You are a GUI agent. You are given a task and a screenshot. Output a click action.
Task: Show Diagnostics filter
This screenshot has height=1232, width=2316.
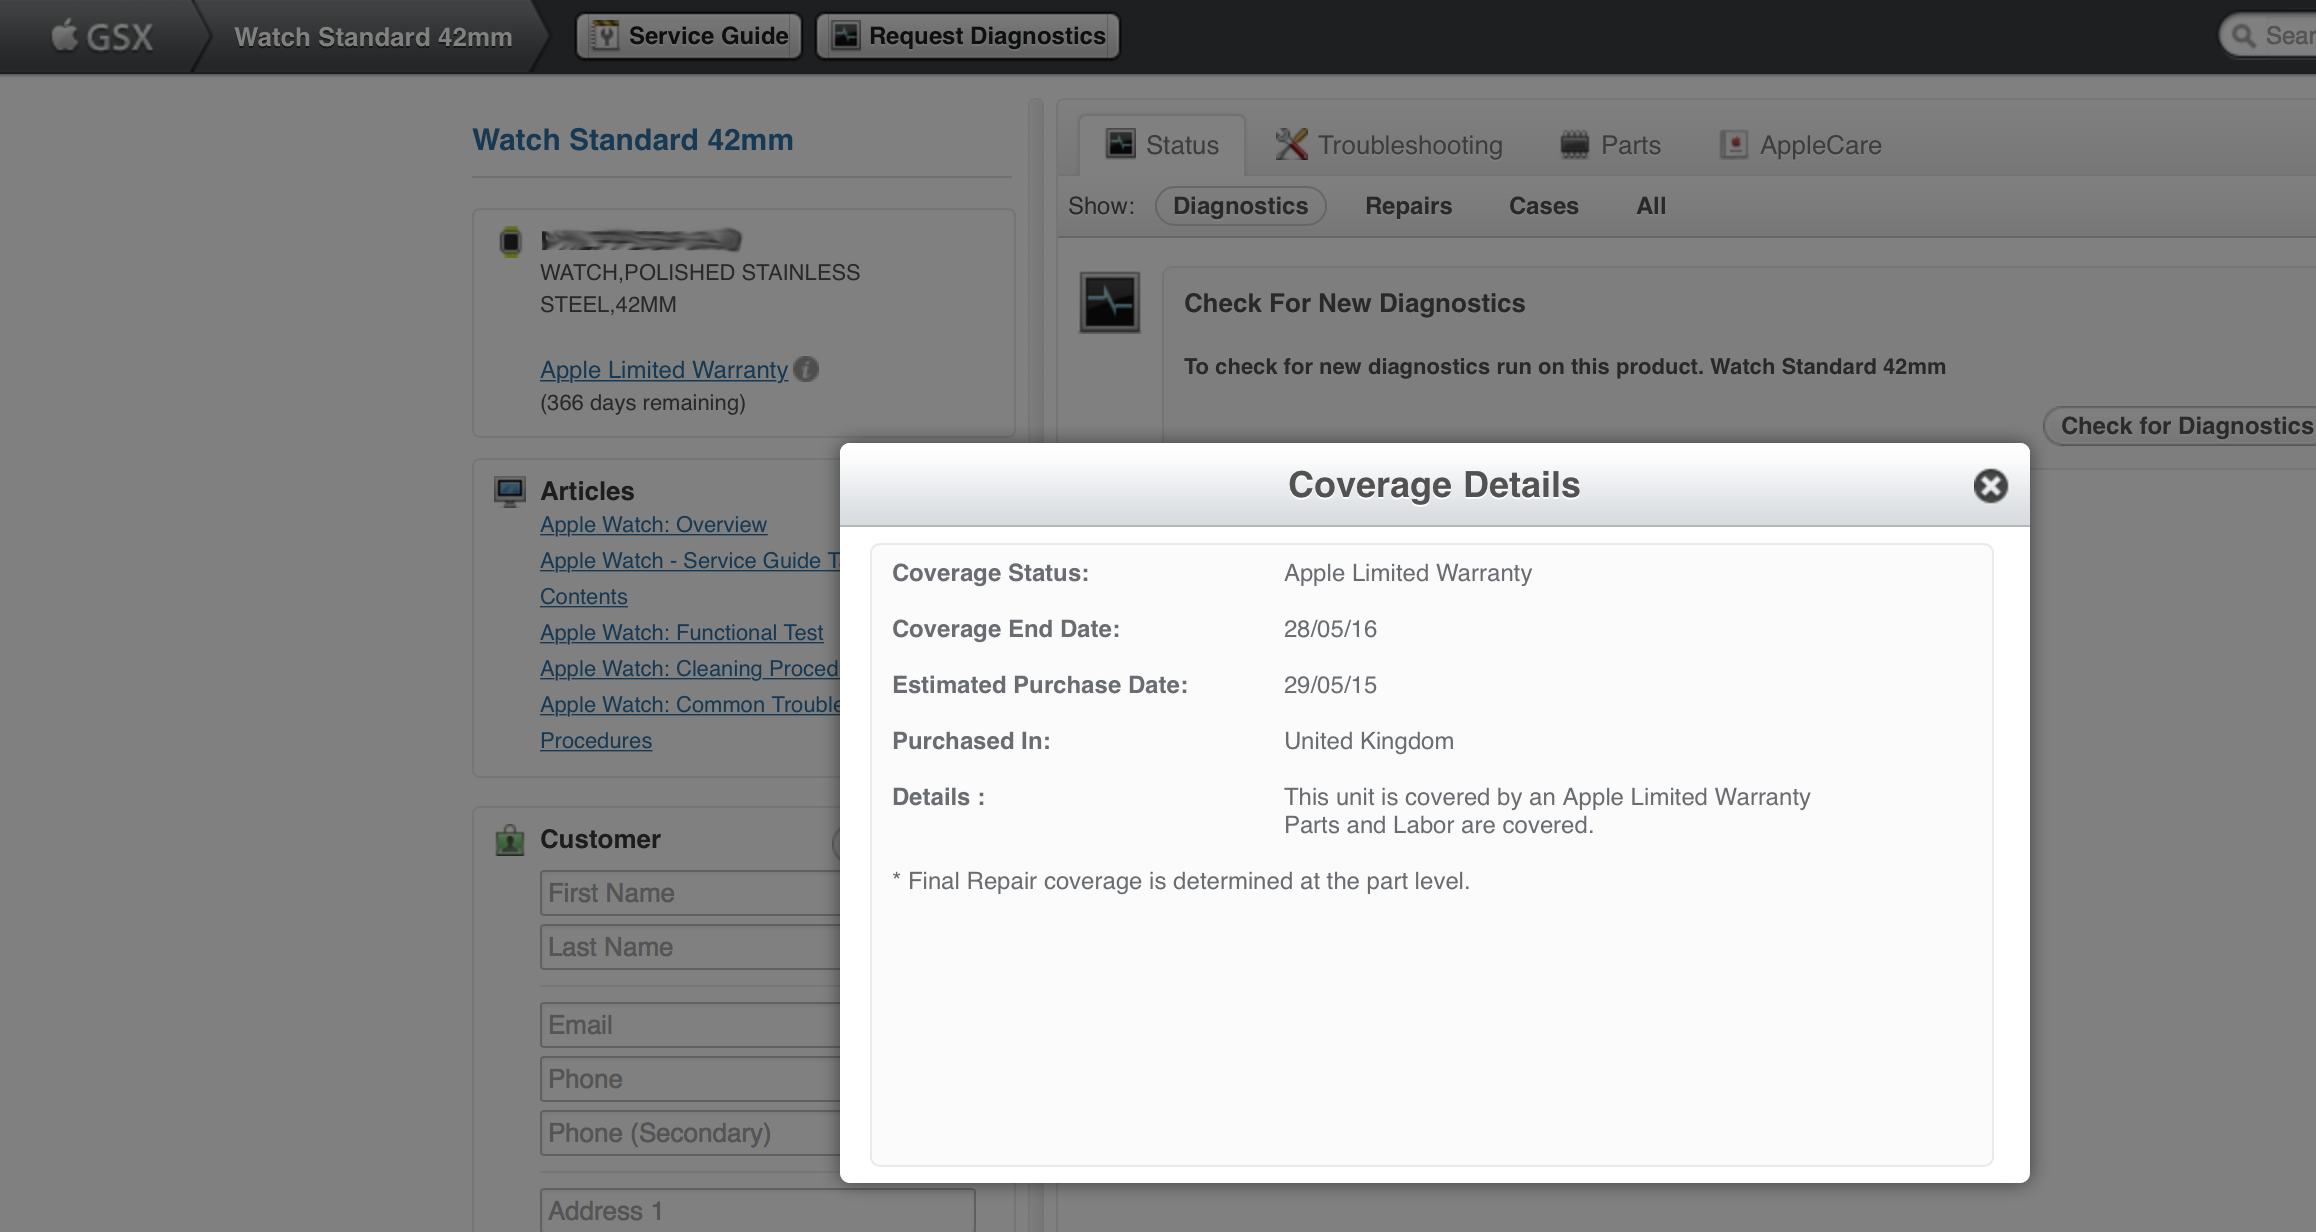(1240, 206)
